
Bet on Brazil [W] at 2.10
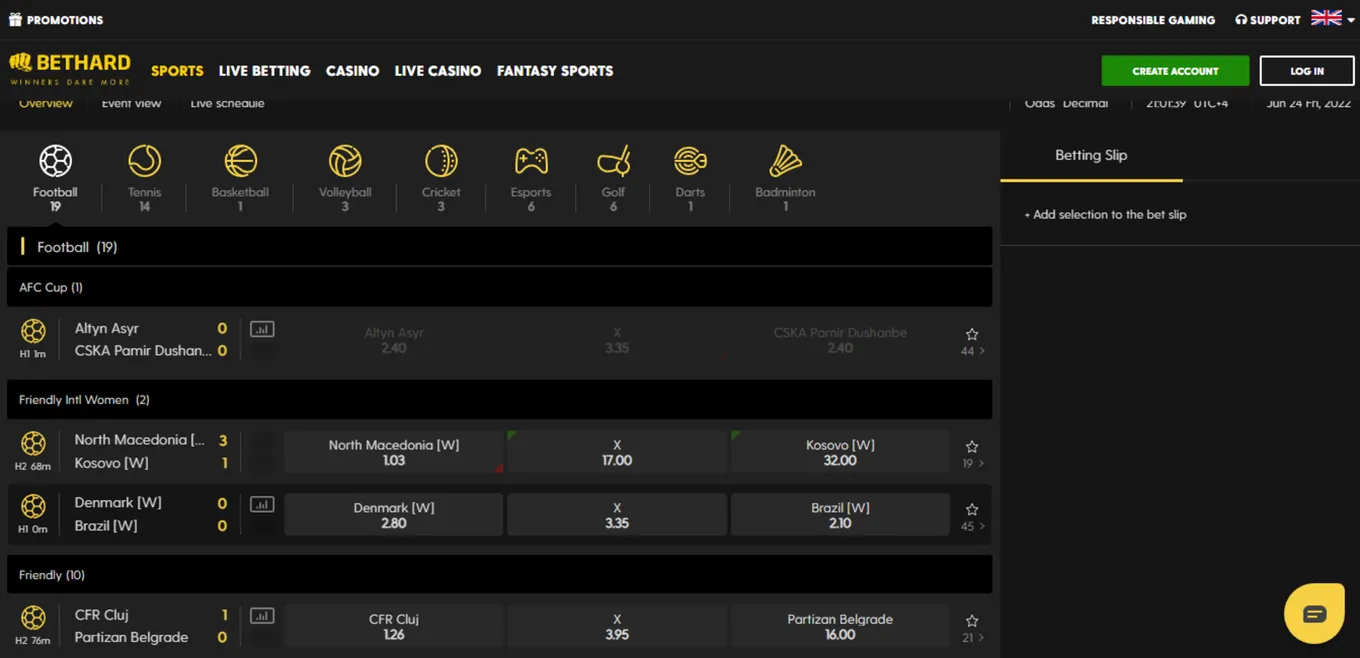point(840,515)
